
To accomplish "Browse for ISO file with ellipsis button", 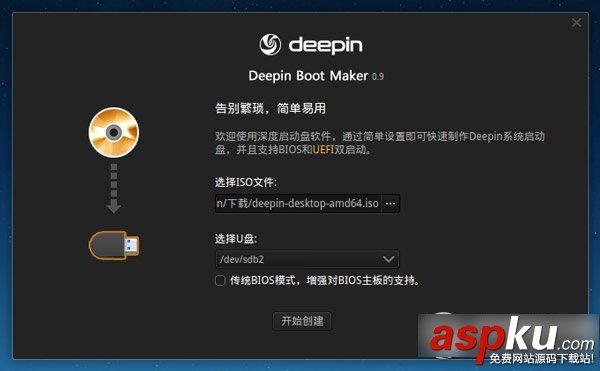I will [390, 203].
